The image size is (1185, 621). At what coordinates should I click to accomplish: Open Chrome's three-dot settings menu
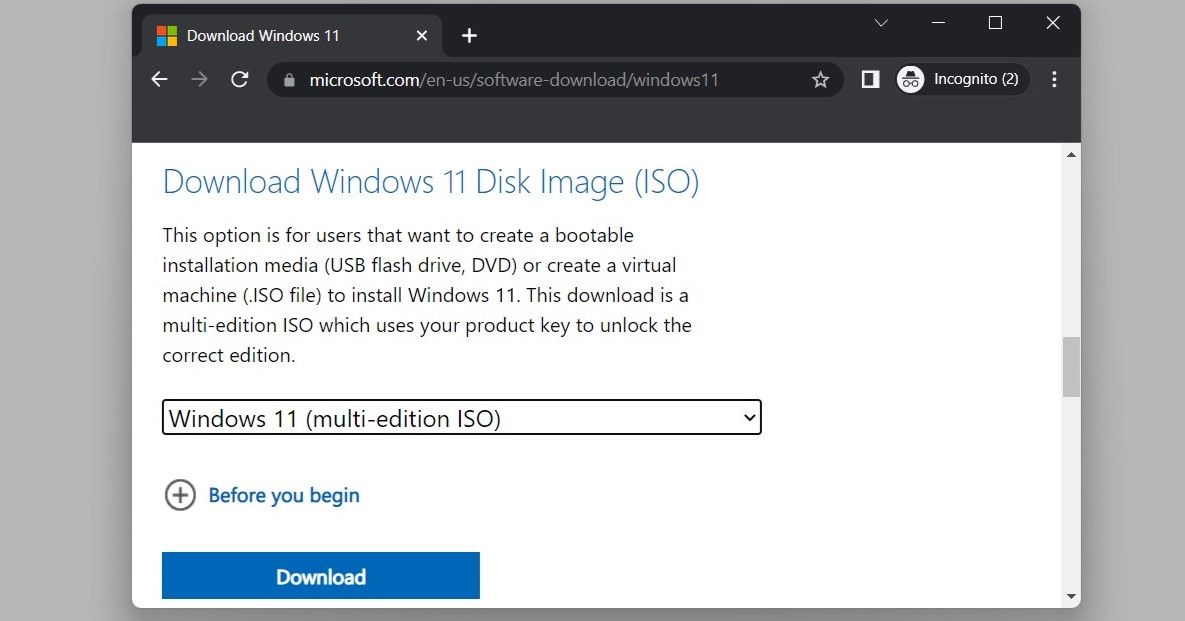tap(1054, 79)
